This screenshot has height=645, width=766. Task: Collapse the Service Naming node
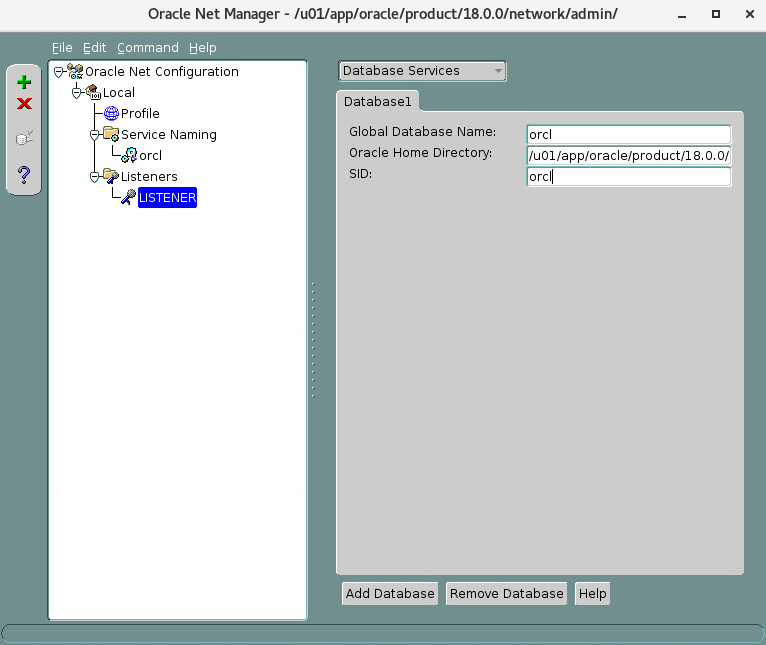(95, 135)
